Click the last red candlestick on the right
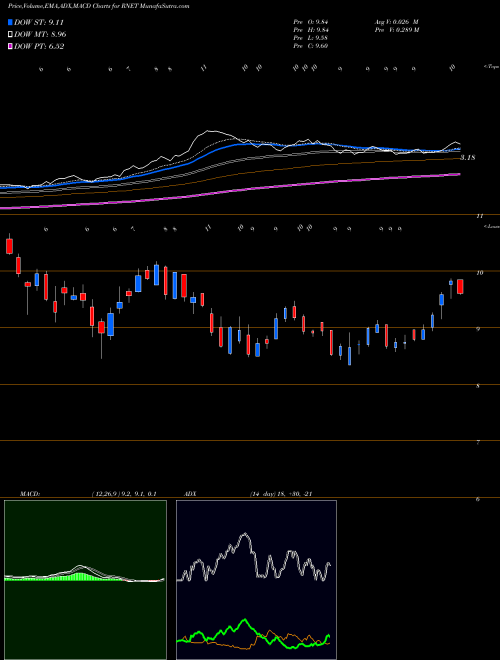The image size is (500, 660). (x=460, y=287)
